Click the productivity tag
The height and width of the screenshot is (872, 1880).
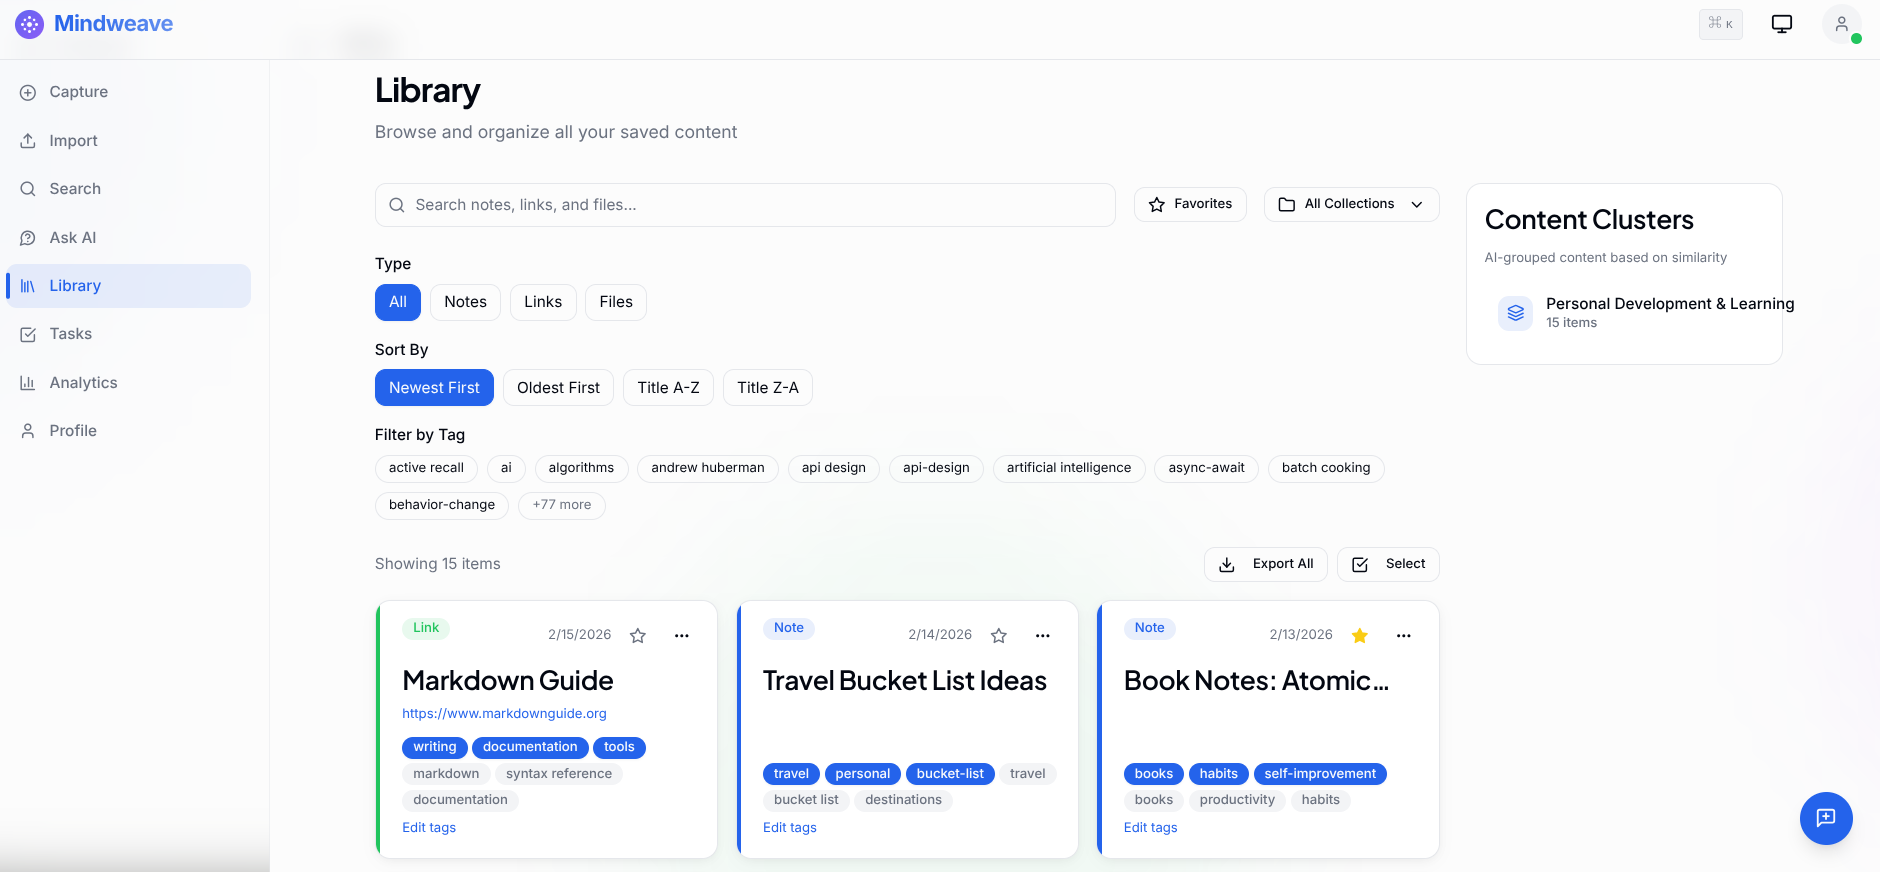tap(1237, 800)
